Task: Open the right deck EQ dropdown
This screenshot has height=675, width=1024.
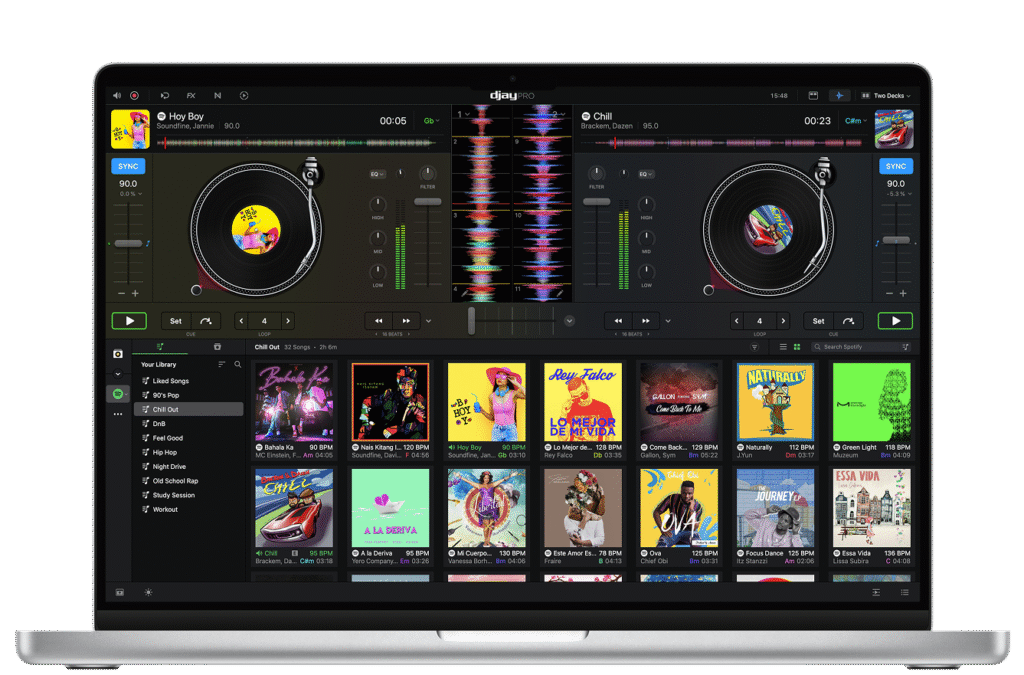Action: point(646,174)
